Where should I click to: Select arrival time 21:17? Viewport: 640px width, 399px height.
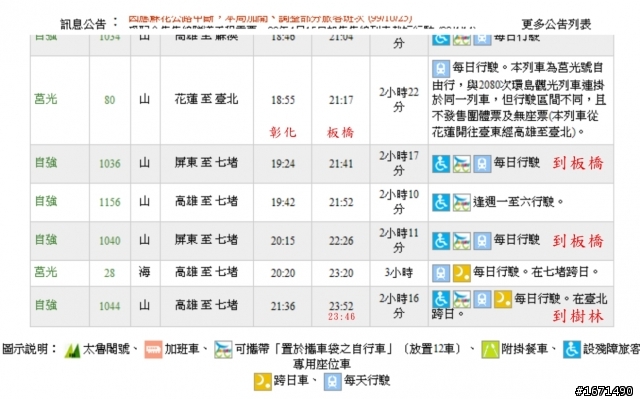click(341, 100)
